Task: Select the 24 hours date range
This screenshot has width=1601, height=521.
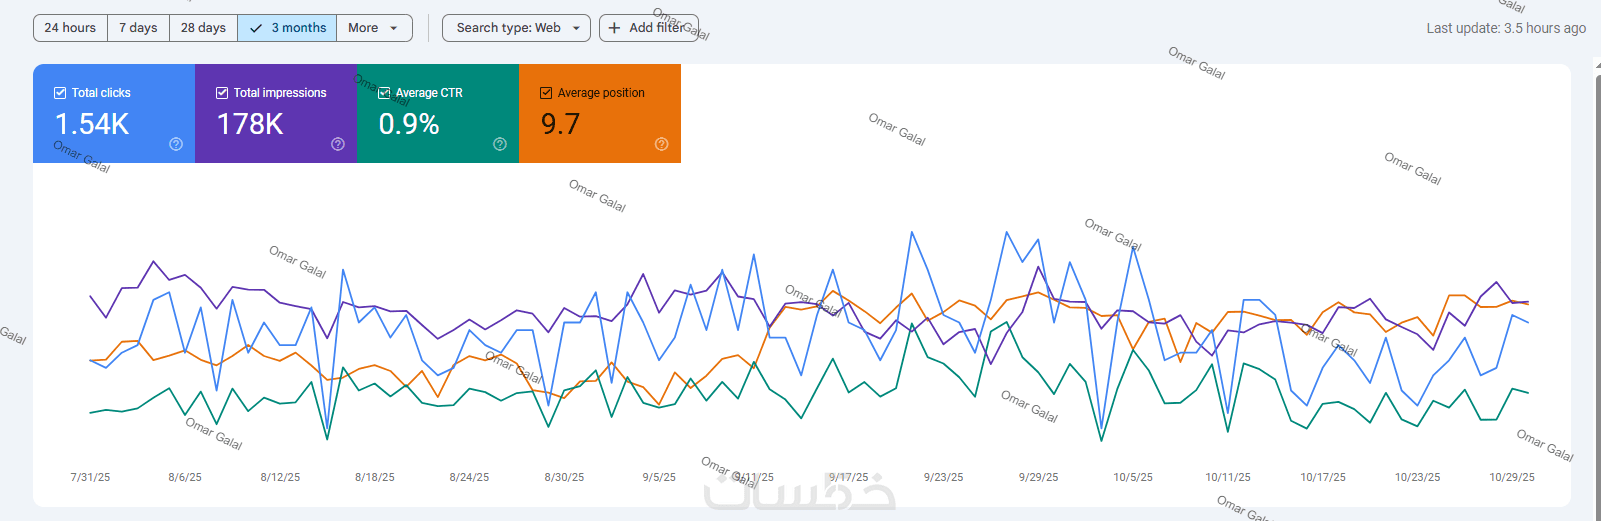Action: coord(70,28)
